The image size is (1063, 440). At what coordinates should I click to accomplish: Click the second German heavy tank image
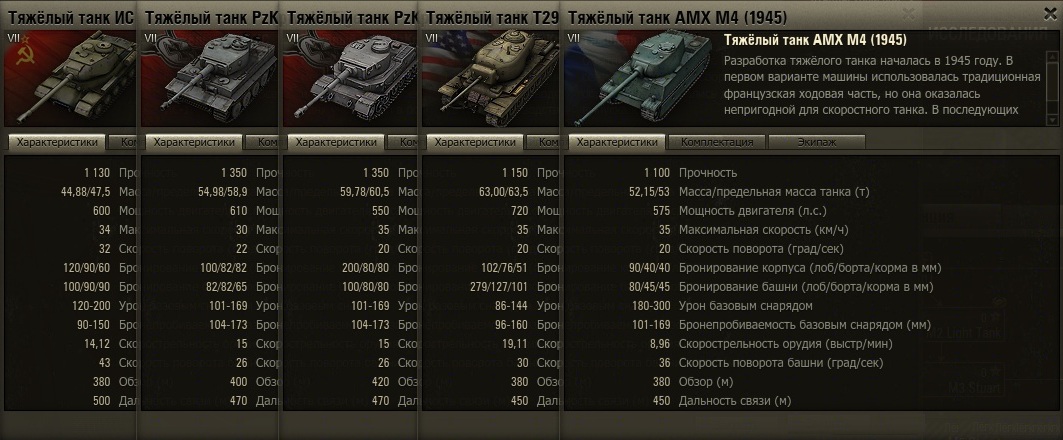[351, 79]
